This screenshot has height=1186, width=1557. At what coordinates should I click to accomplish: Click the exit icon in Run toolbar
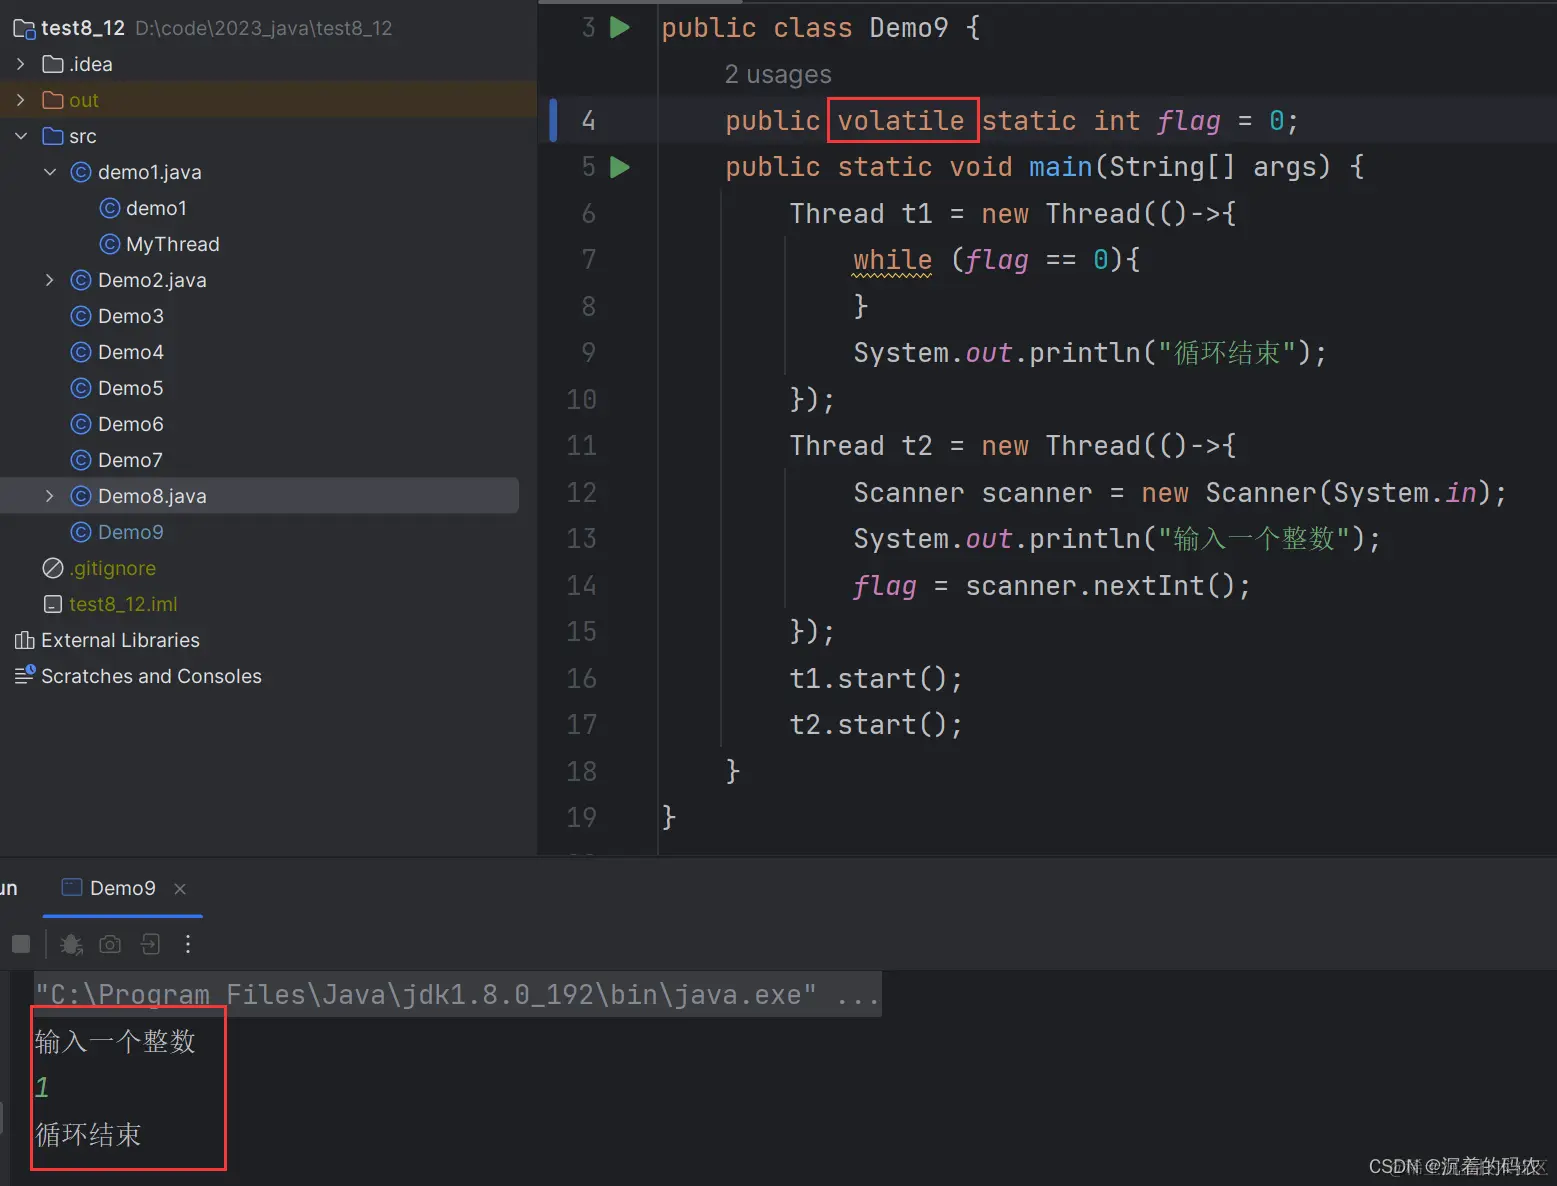(x=150, y=944)
